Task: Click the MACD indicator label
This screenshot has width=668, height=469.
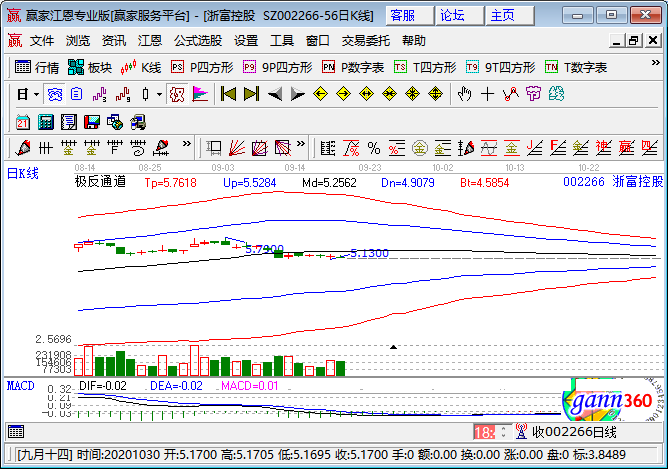Action: [x=20, y=386]
